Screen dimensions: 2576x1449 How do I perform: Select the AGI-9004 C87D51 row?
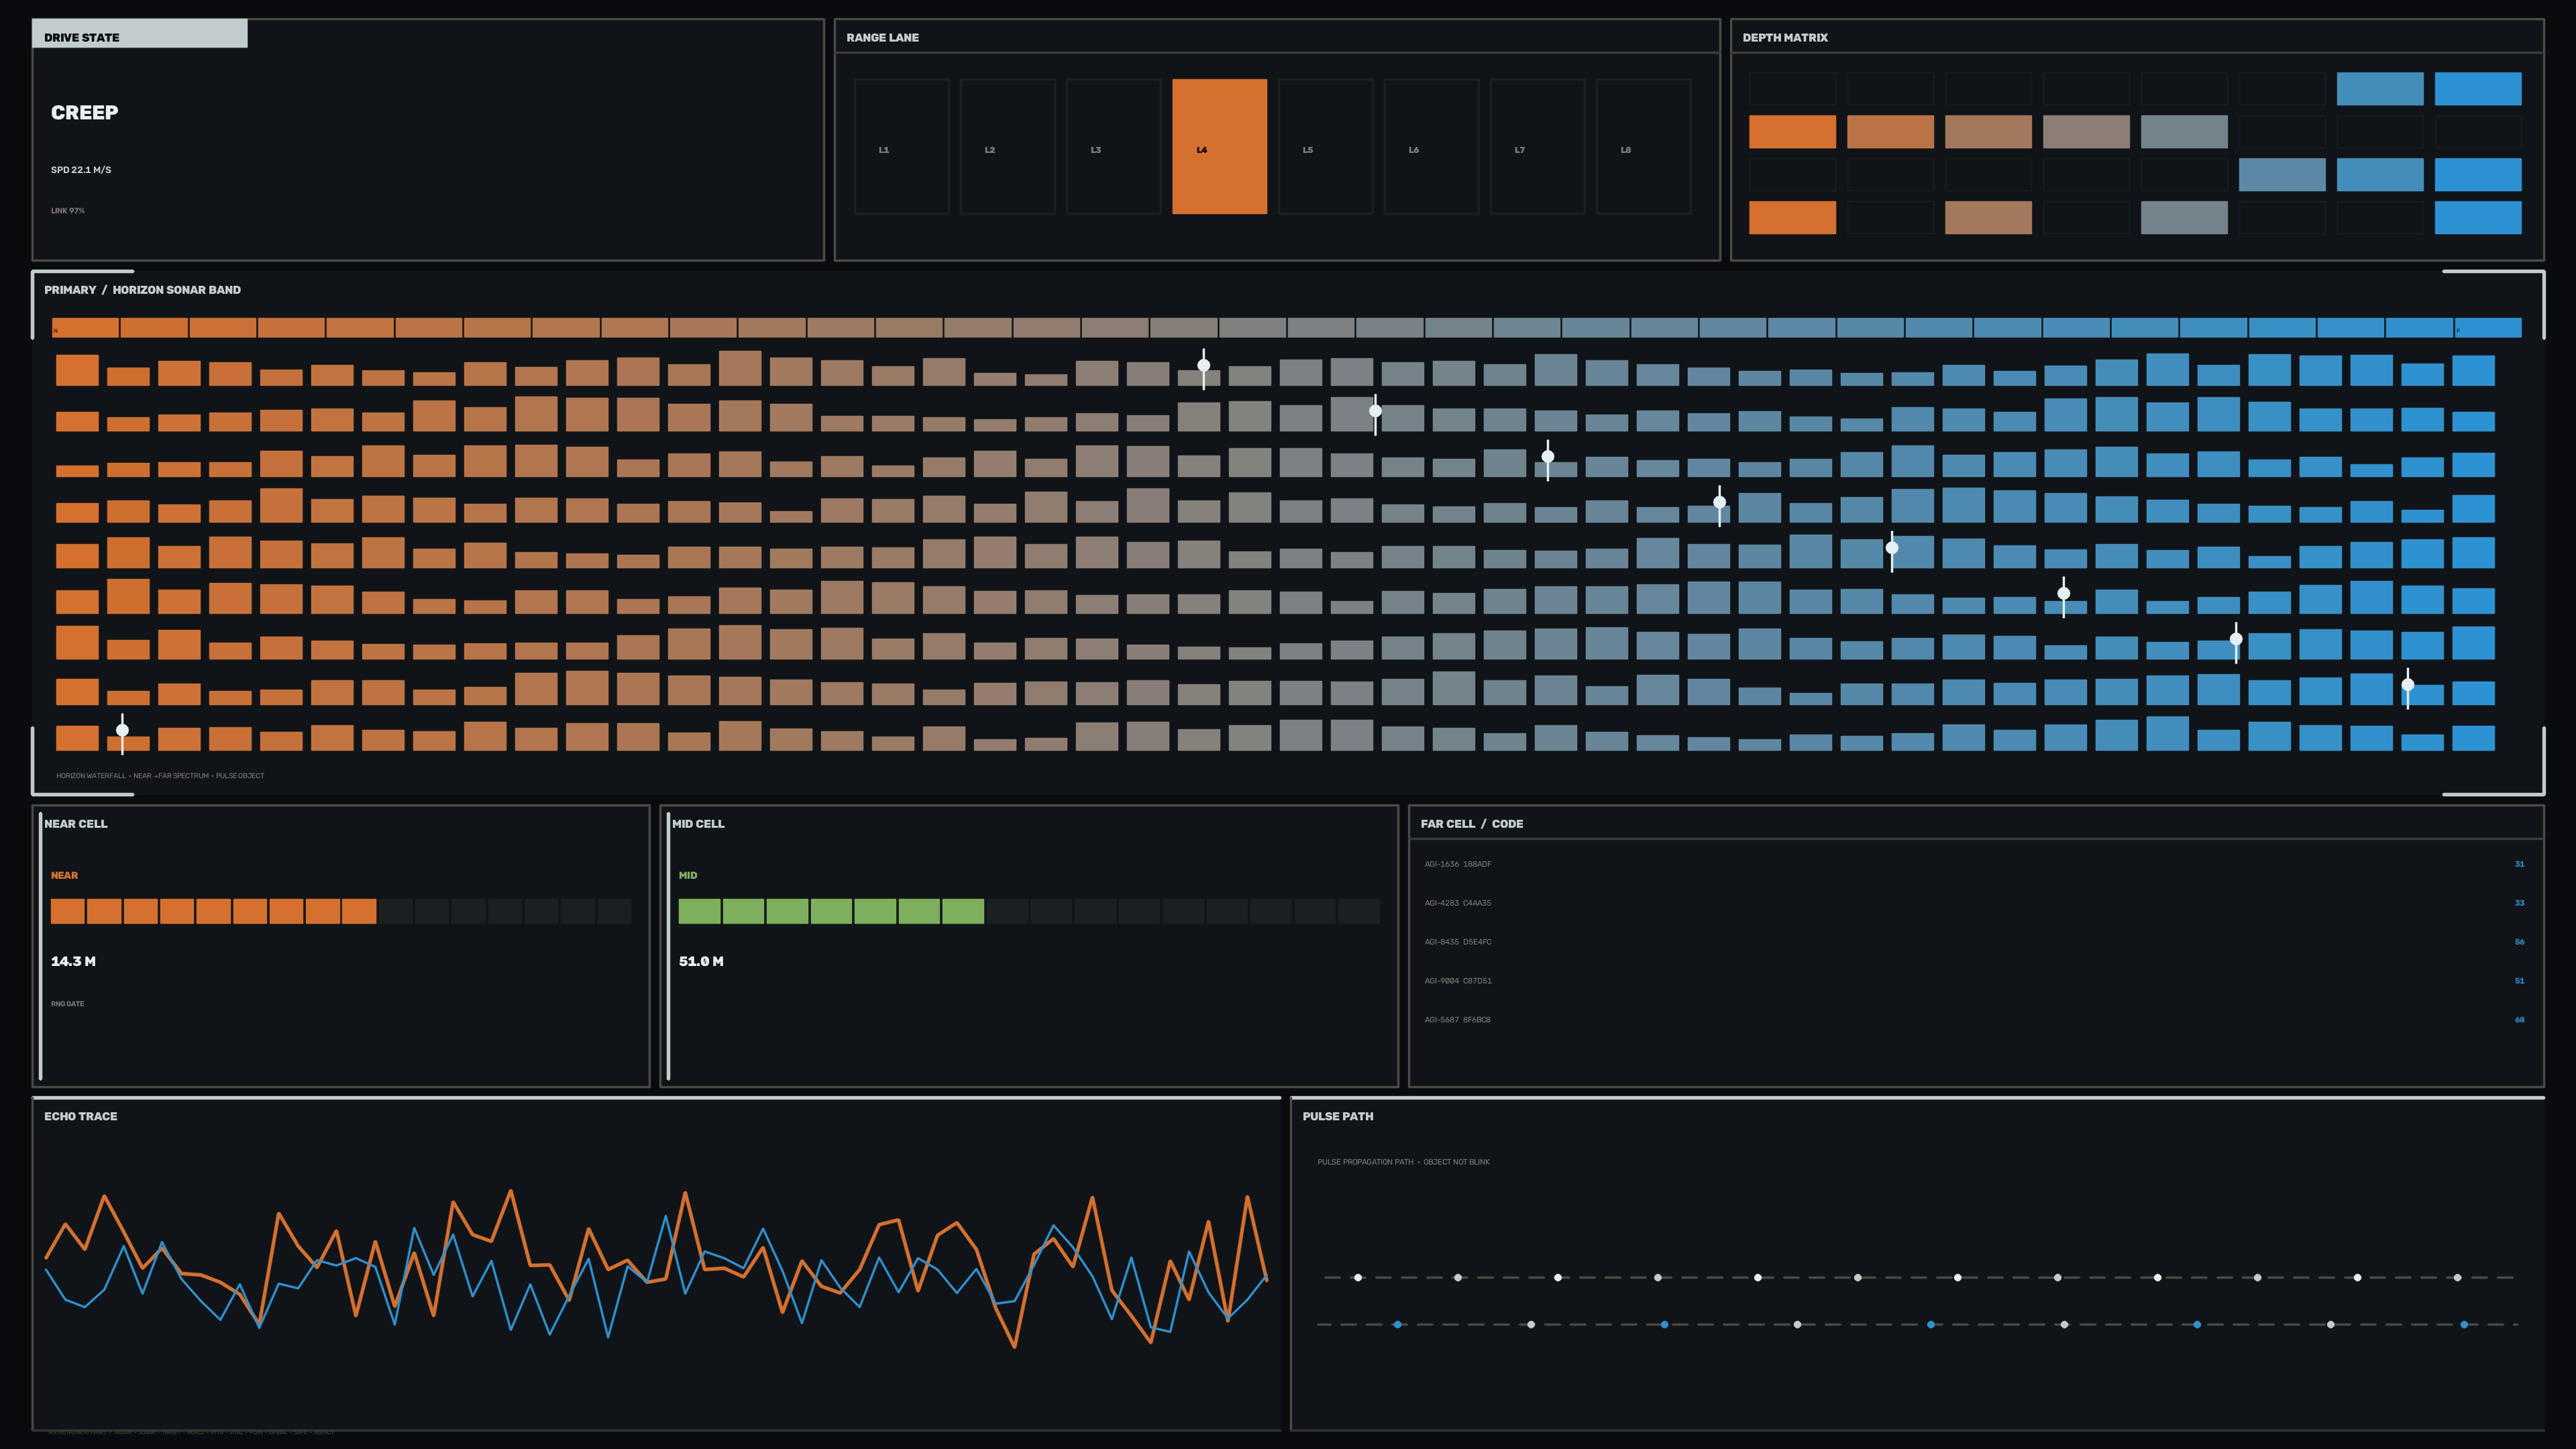pyautogui.click(x=1975, y=981)
